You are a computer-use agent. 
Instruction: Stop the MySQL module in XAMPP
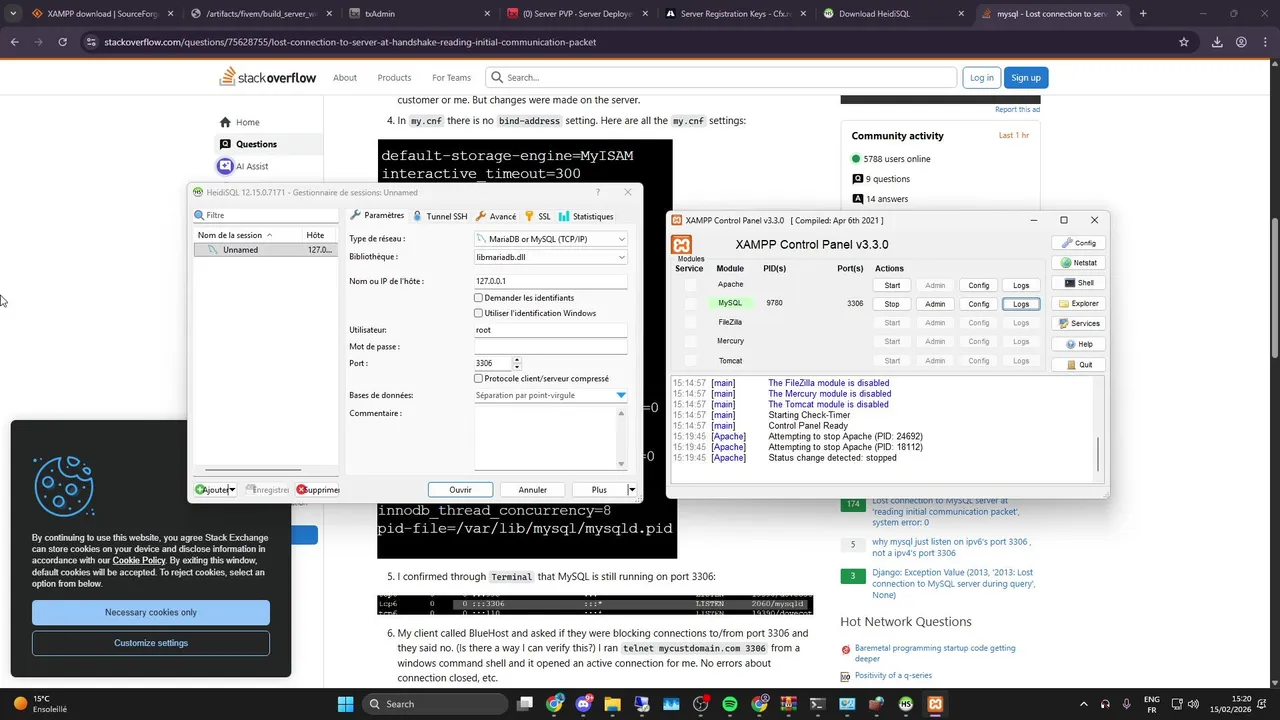892,304
